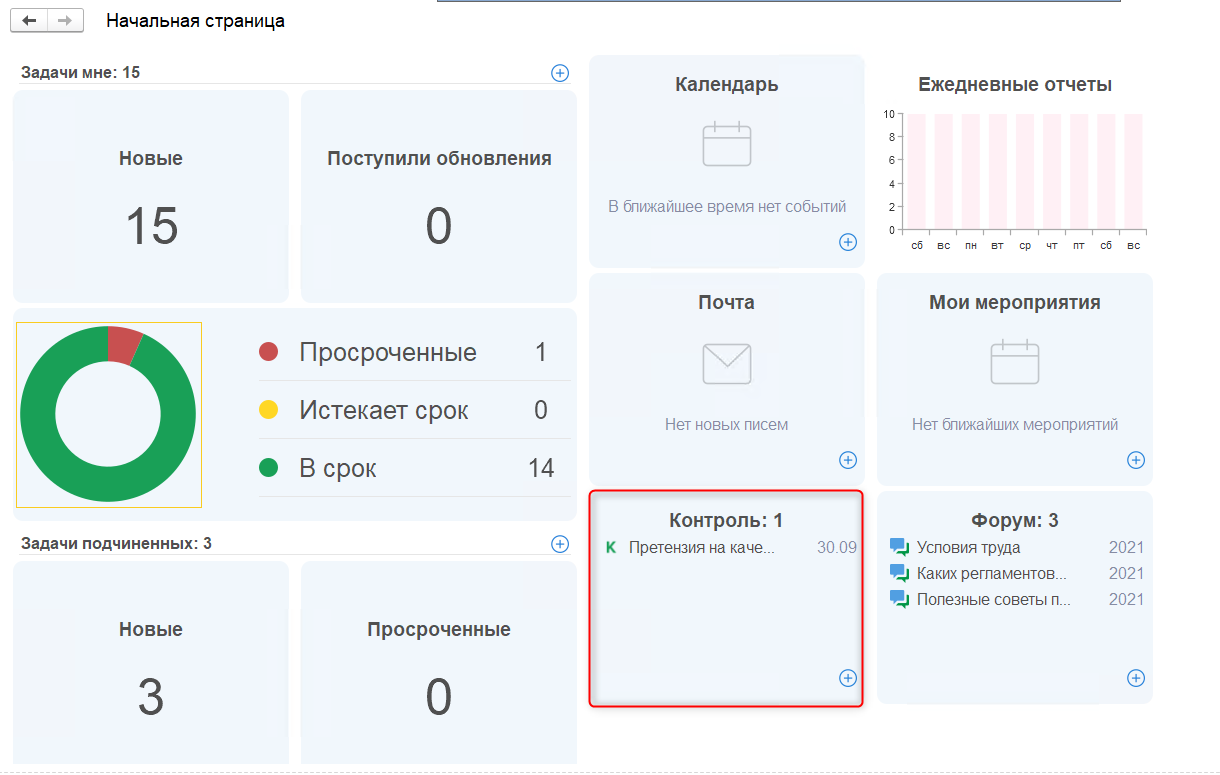
Task: Click the forward navigation arrow
Action: click(64, 21)
